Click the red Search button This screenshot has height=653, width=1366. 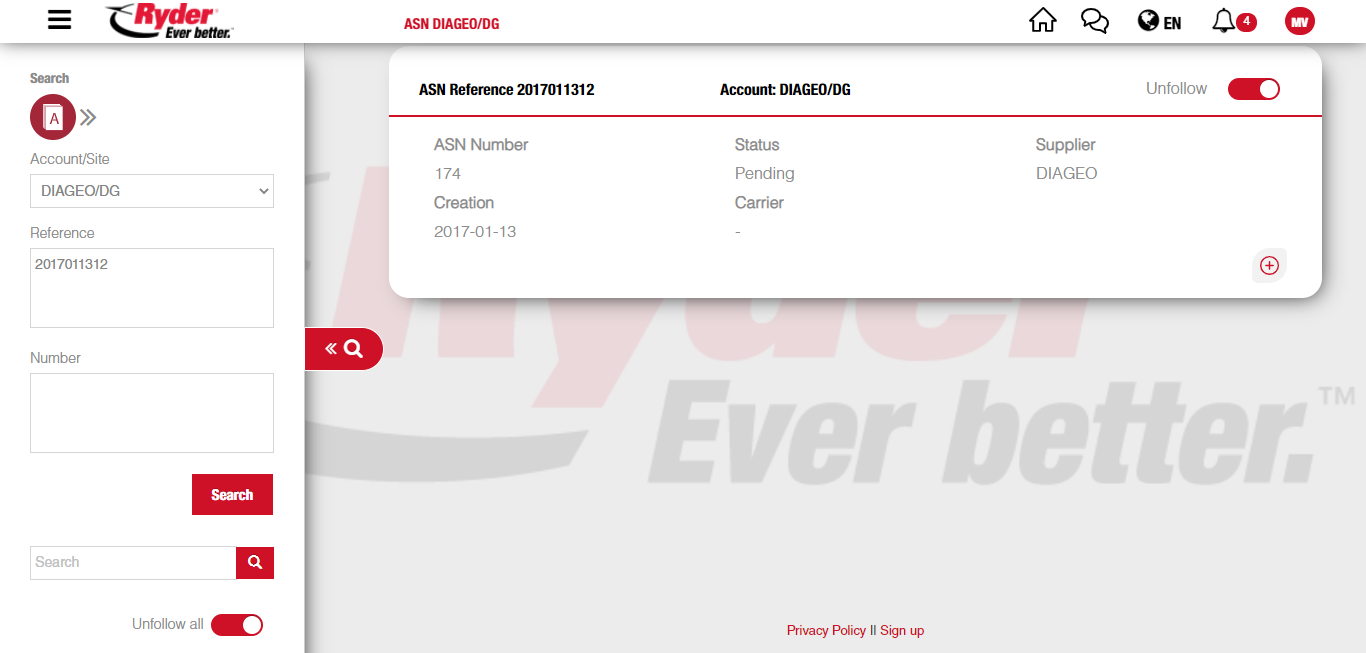[232, 495]
